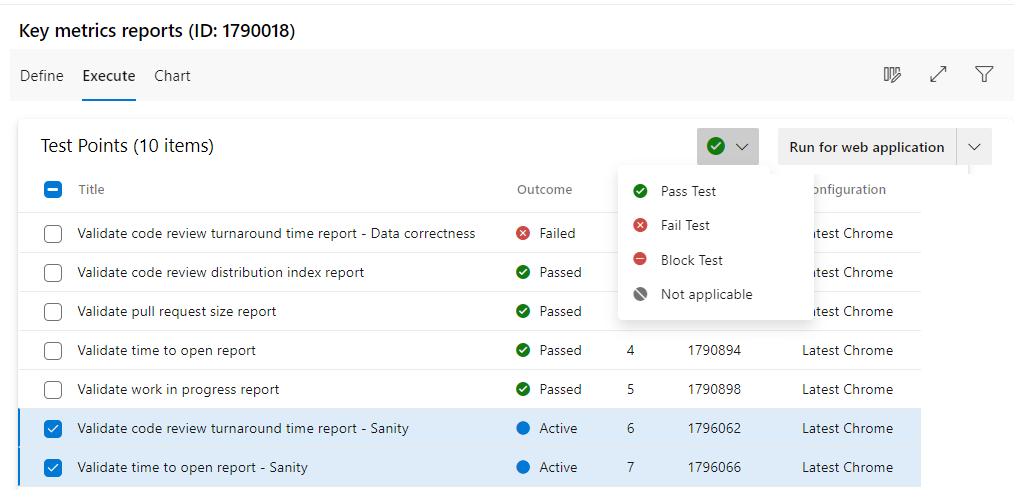Expand the Run for web application options chevron
This screenshot has width=1014, height=490.
click(974, 147)
